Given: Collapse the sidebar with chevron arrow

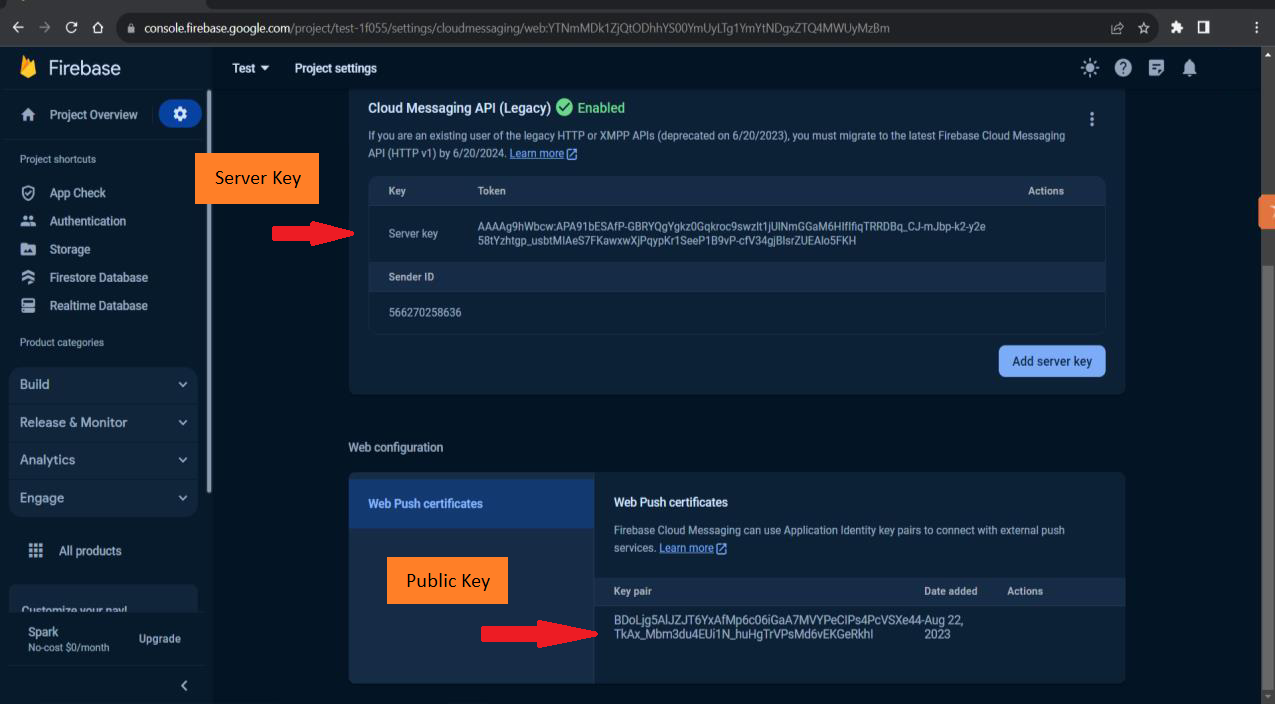Looking at the screenshot, I should point(184,685).
